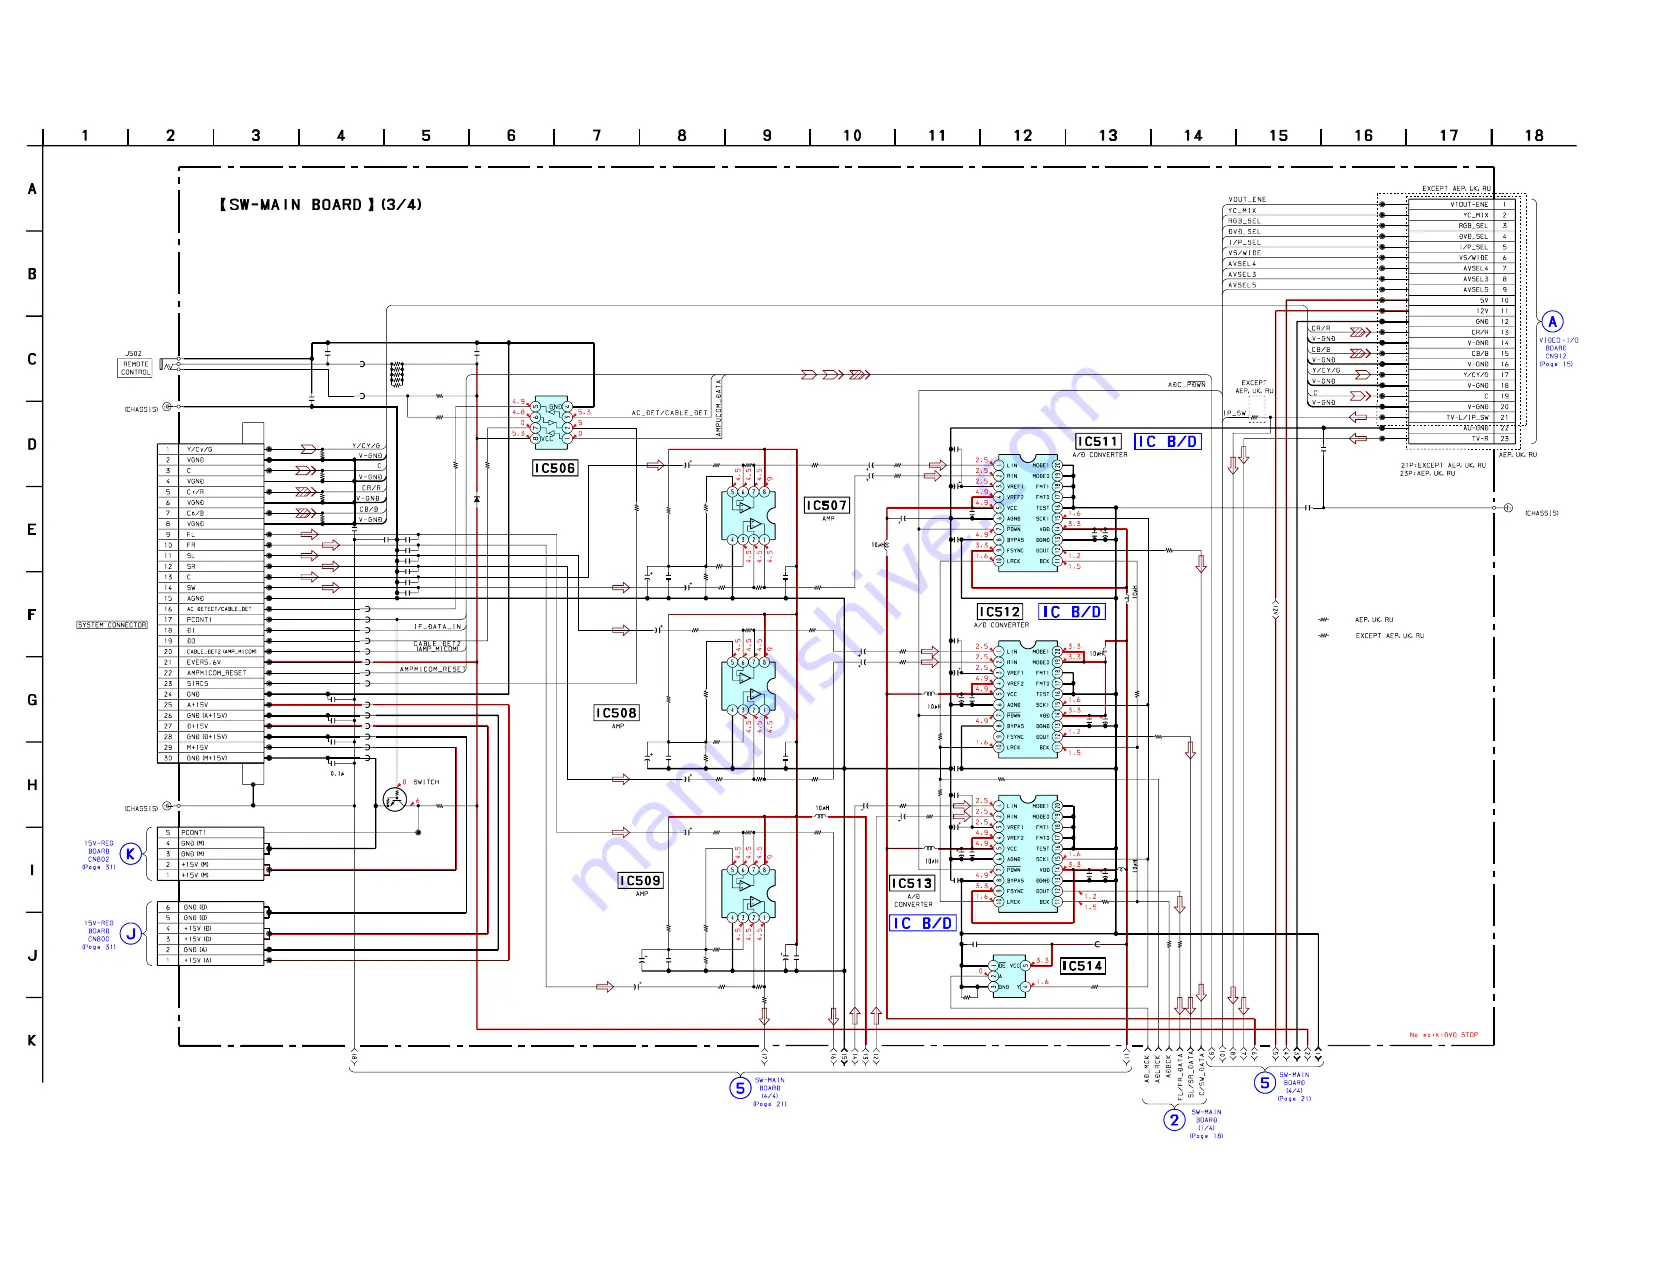Click the 12V pin 11 row
The image size is (1680, 1263).
pos(1460,311)
